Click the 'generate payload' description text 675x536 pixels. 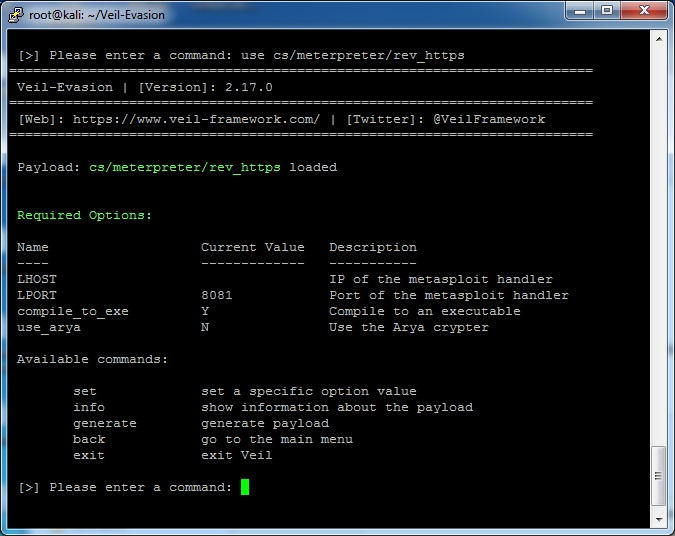coord(265,424)
